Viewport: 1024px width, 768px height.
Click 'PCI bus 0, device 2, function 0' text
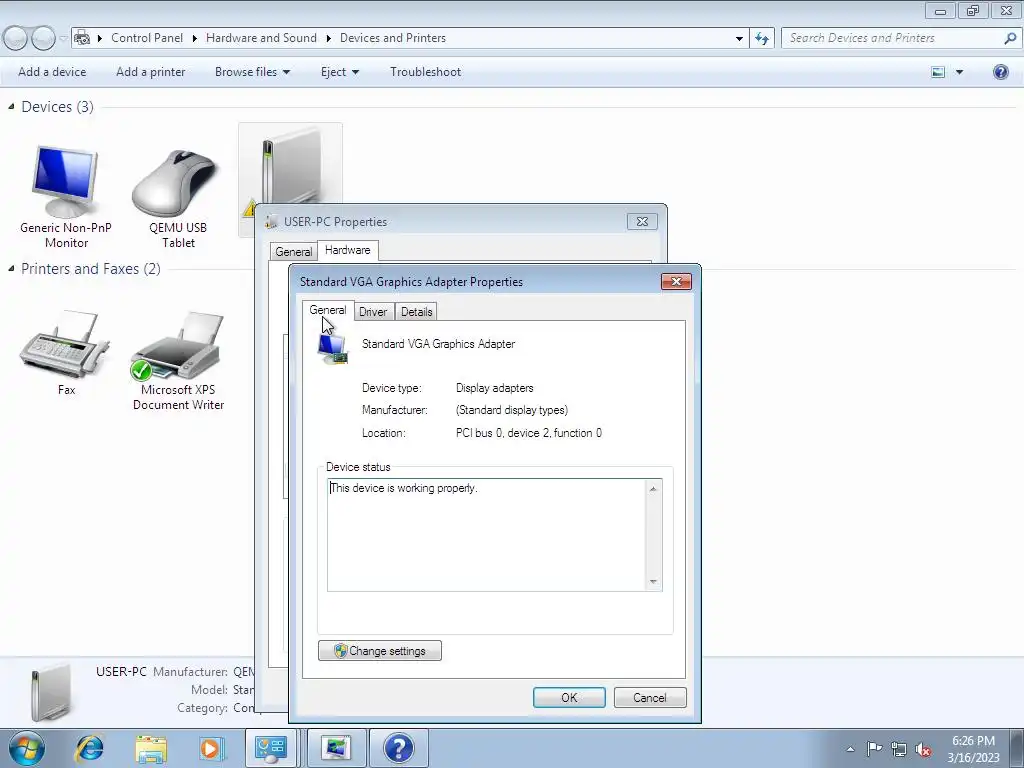click(529, 433)
